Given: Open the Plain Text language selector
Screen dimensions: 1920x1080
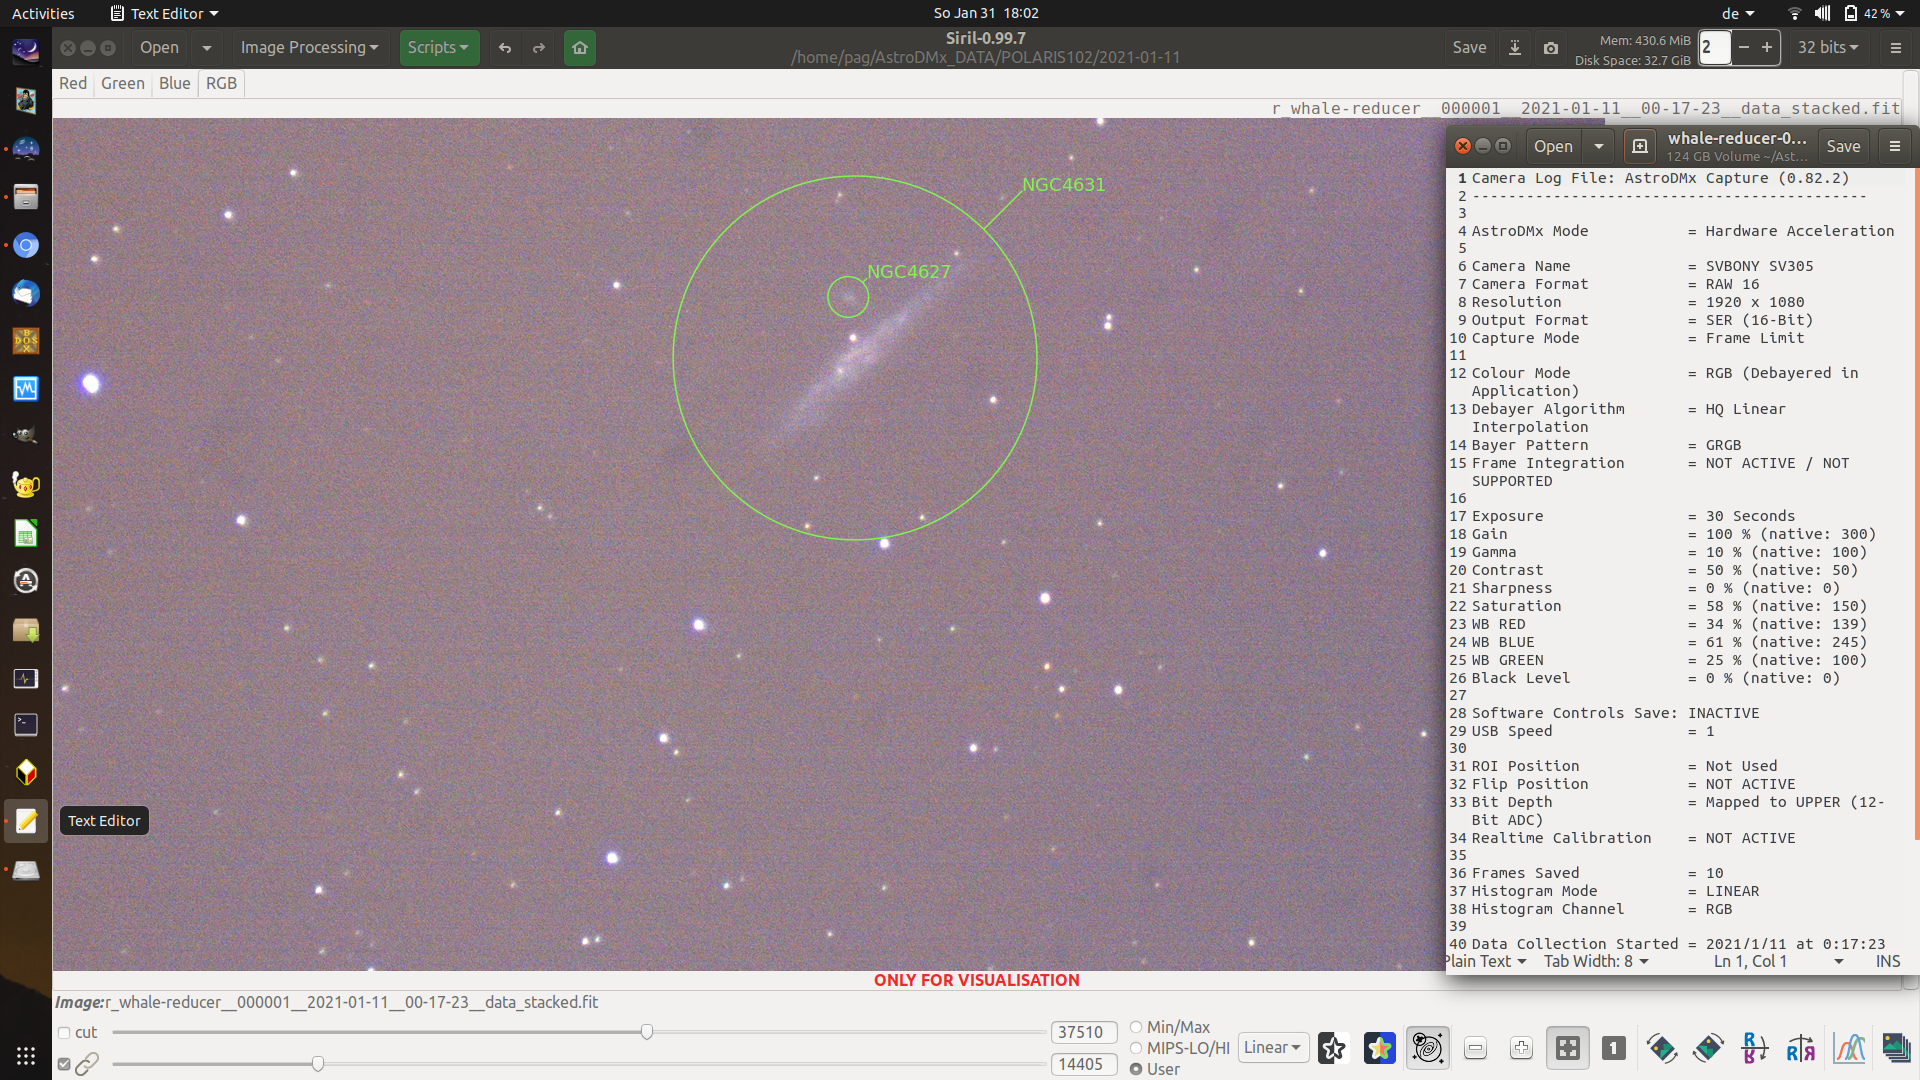Looking at the screenshot, I should coord(1486,961).
